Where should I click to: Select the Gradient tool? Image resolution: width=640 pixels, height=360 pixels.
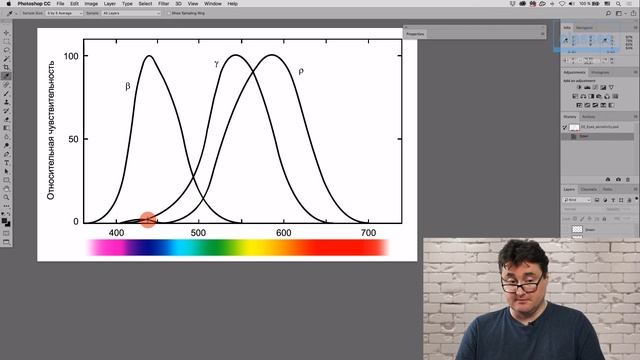(x=6, y=128)
